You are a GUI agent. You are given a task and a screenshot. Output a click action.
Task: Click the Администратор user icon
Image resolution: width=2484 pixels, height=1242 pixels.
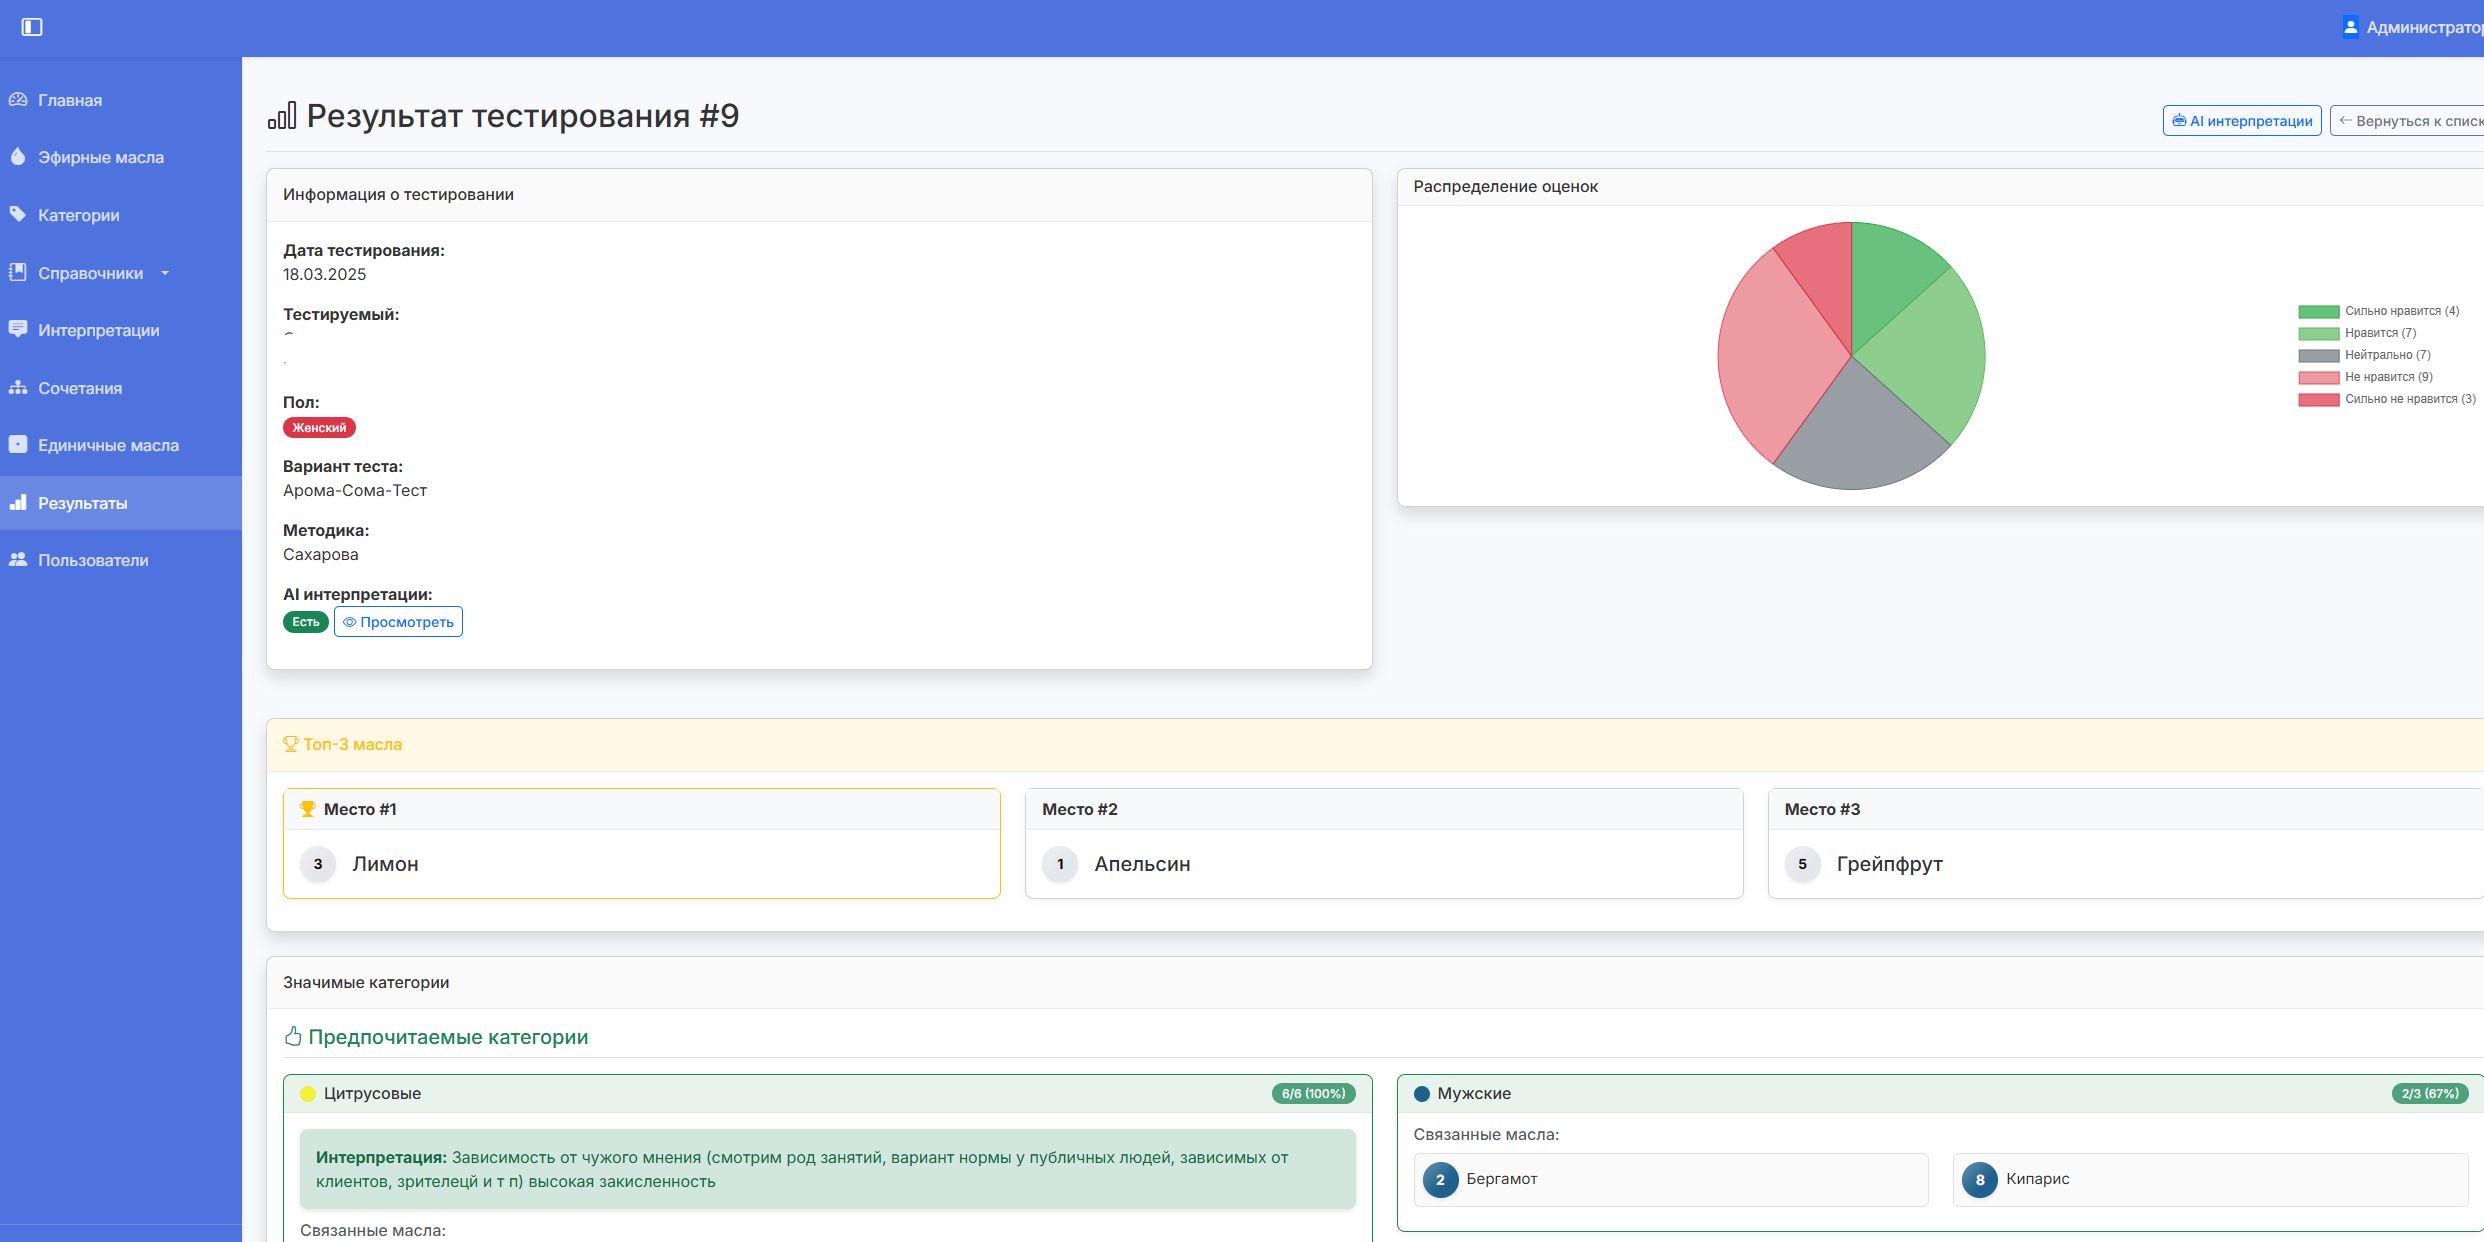click(2351, 27)
